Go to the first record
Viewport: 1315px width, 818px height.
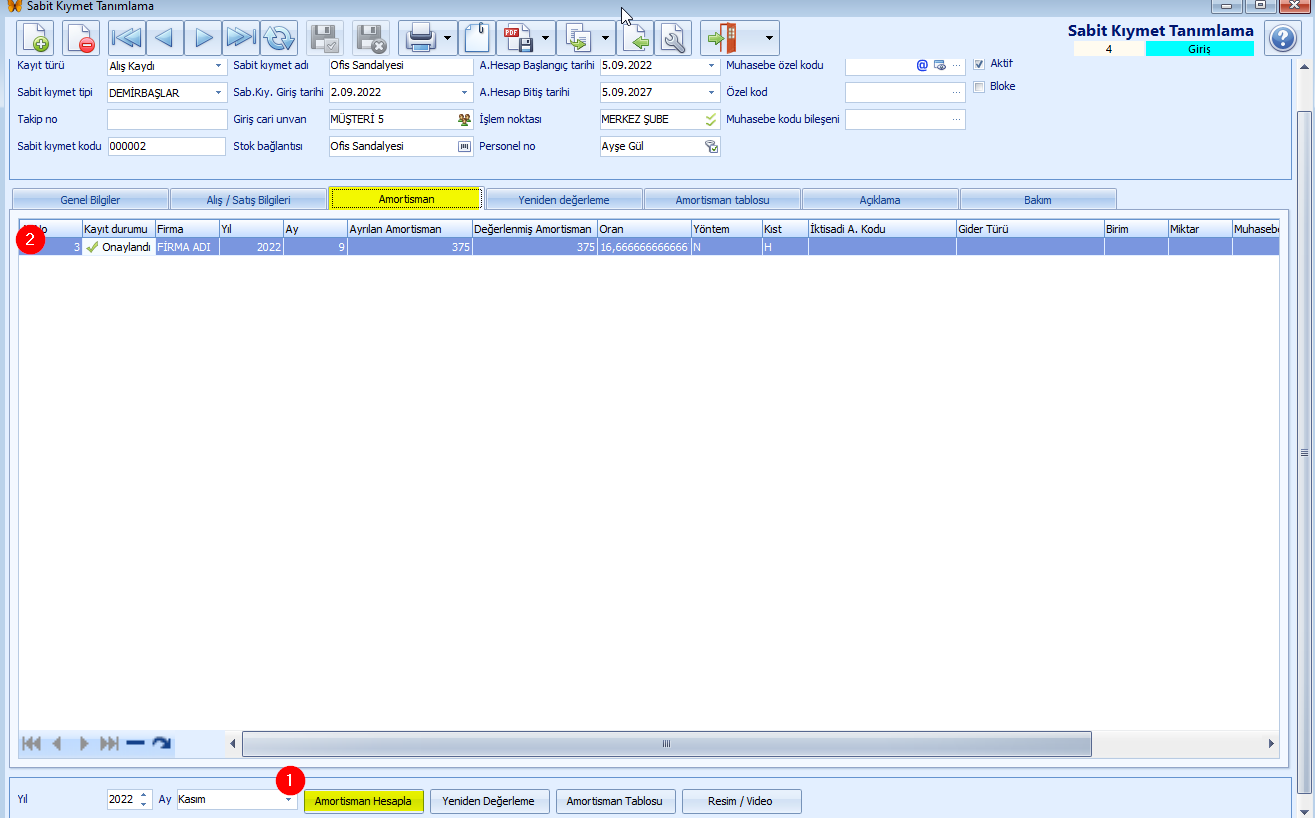126,39
